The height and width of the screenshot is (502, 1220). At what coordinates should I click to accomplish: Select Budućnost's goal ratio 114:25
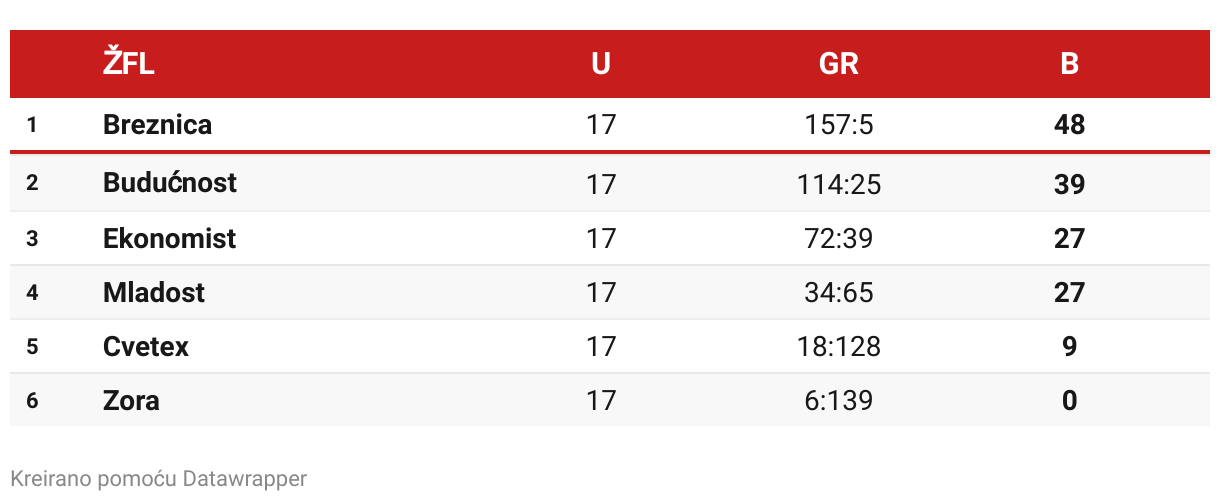pos(839,185)
